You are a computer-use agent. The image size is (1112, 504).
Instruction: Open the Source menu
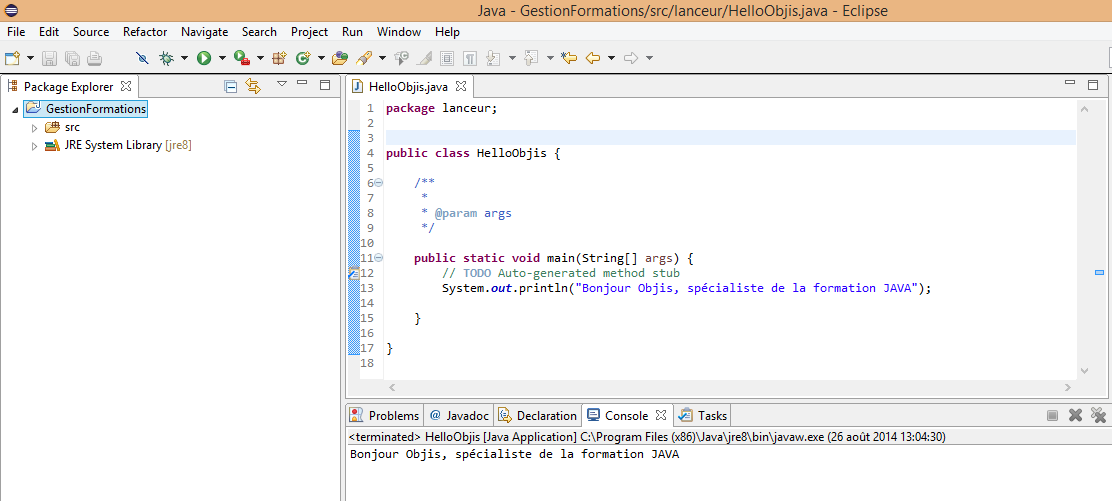tap(91, 32)
